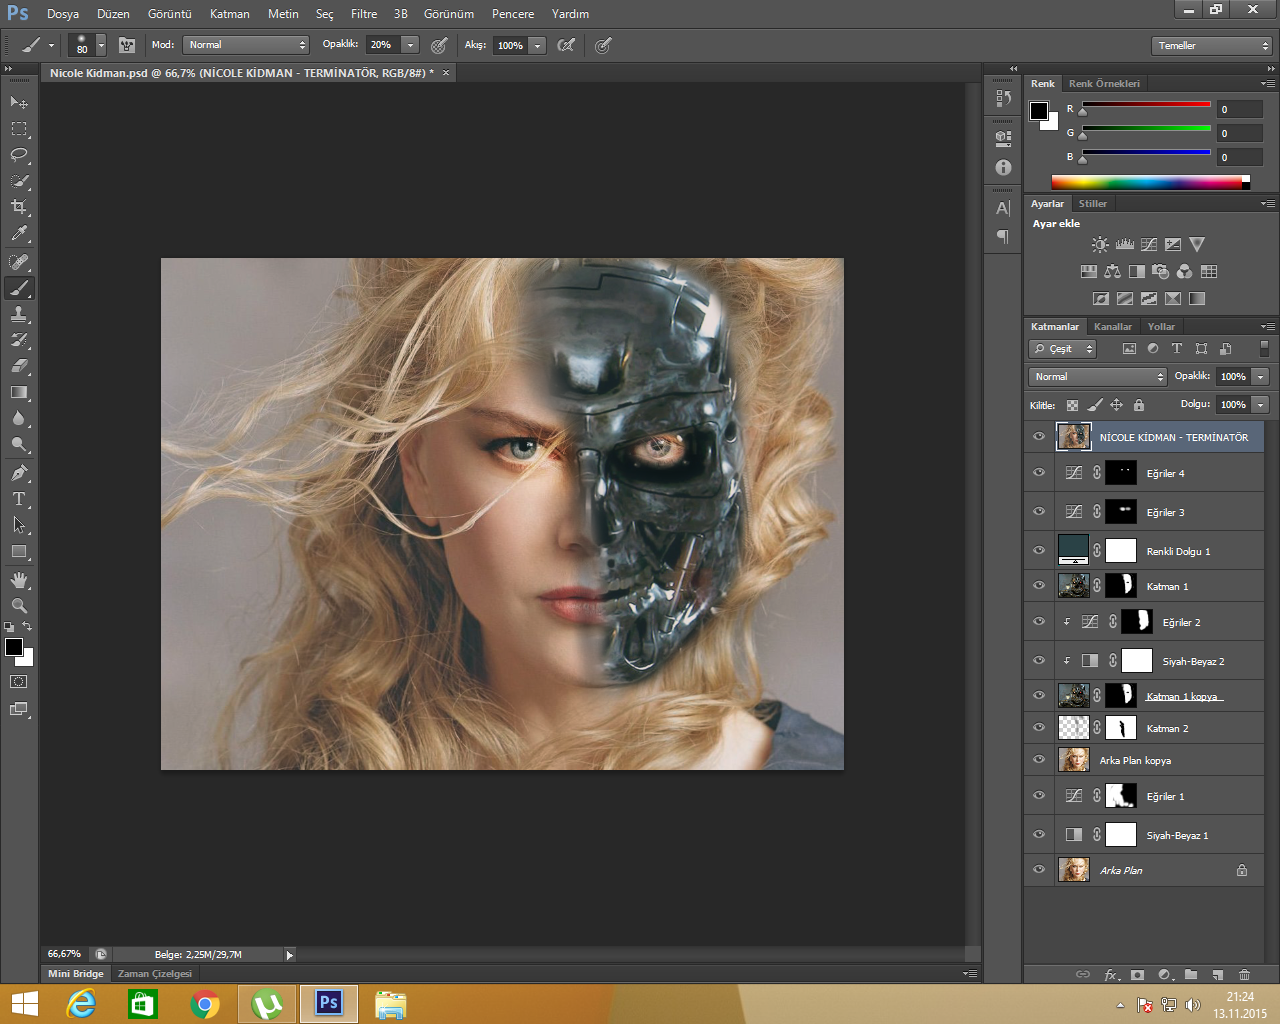Click the delete layer trash icon

1244,974
